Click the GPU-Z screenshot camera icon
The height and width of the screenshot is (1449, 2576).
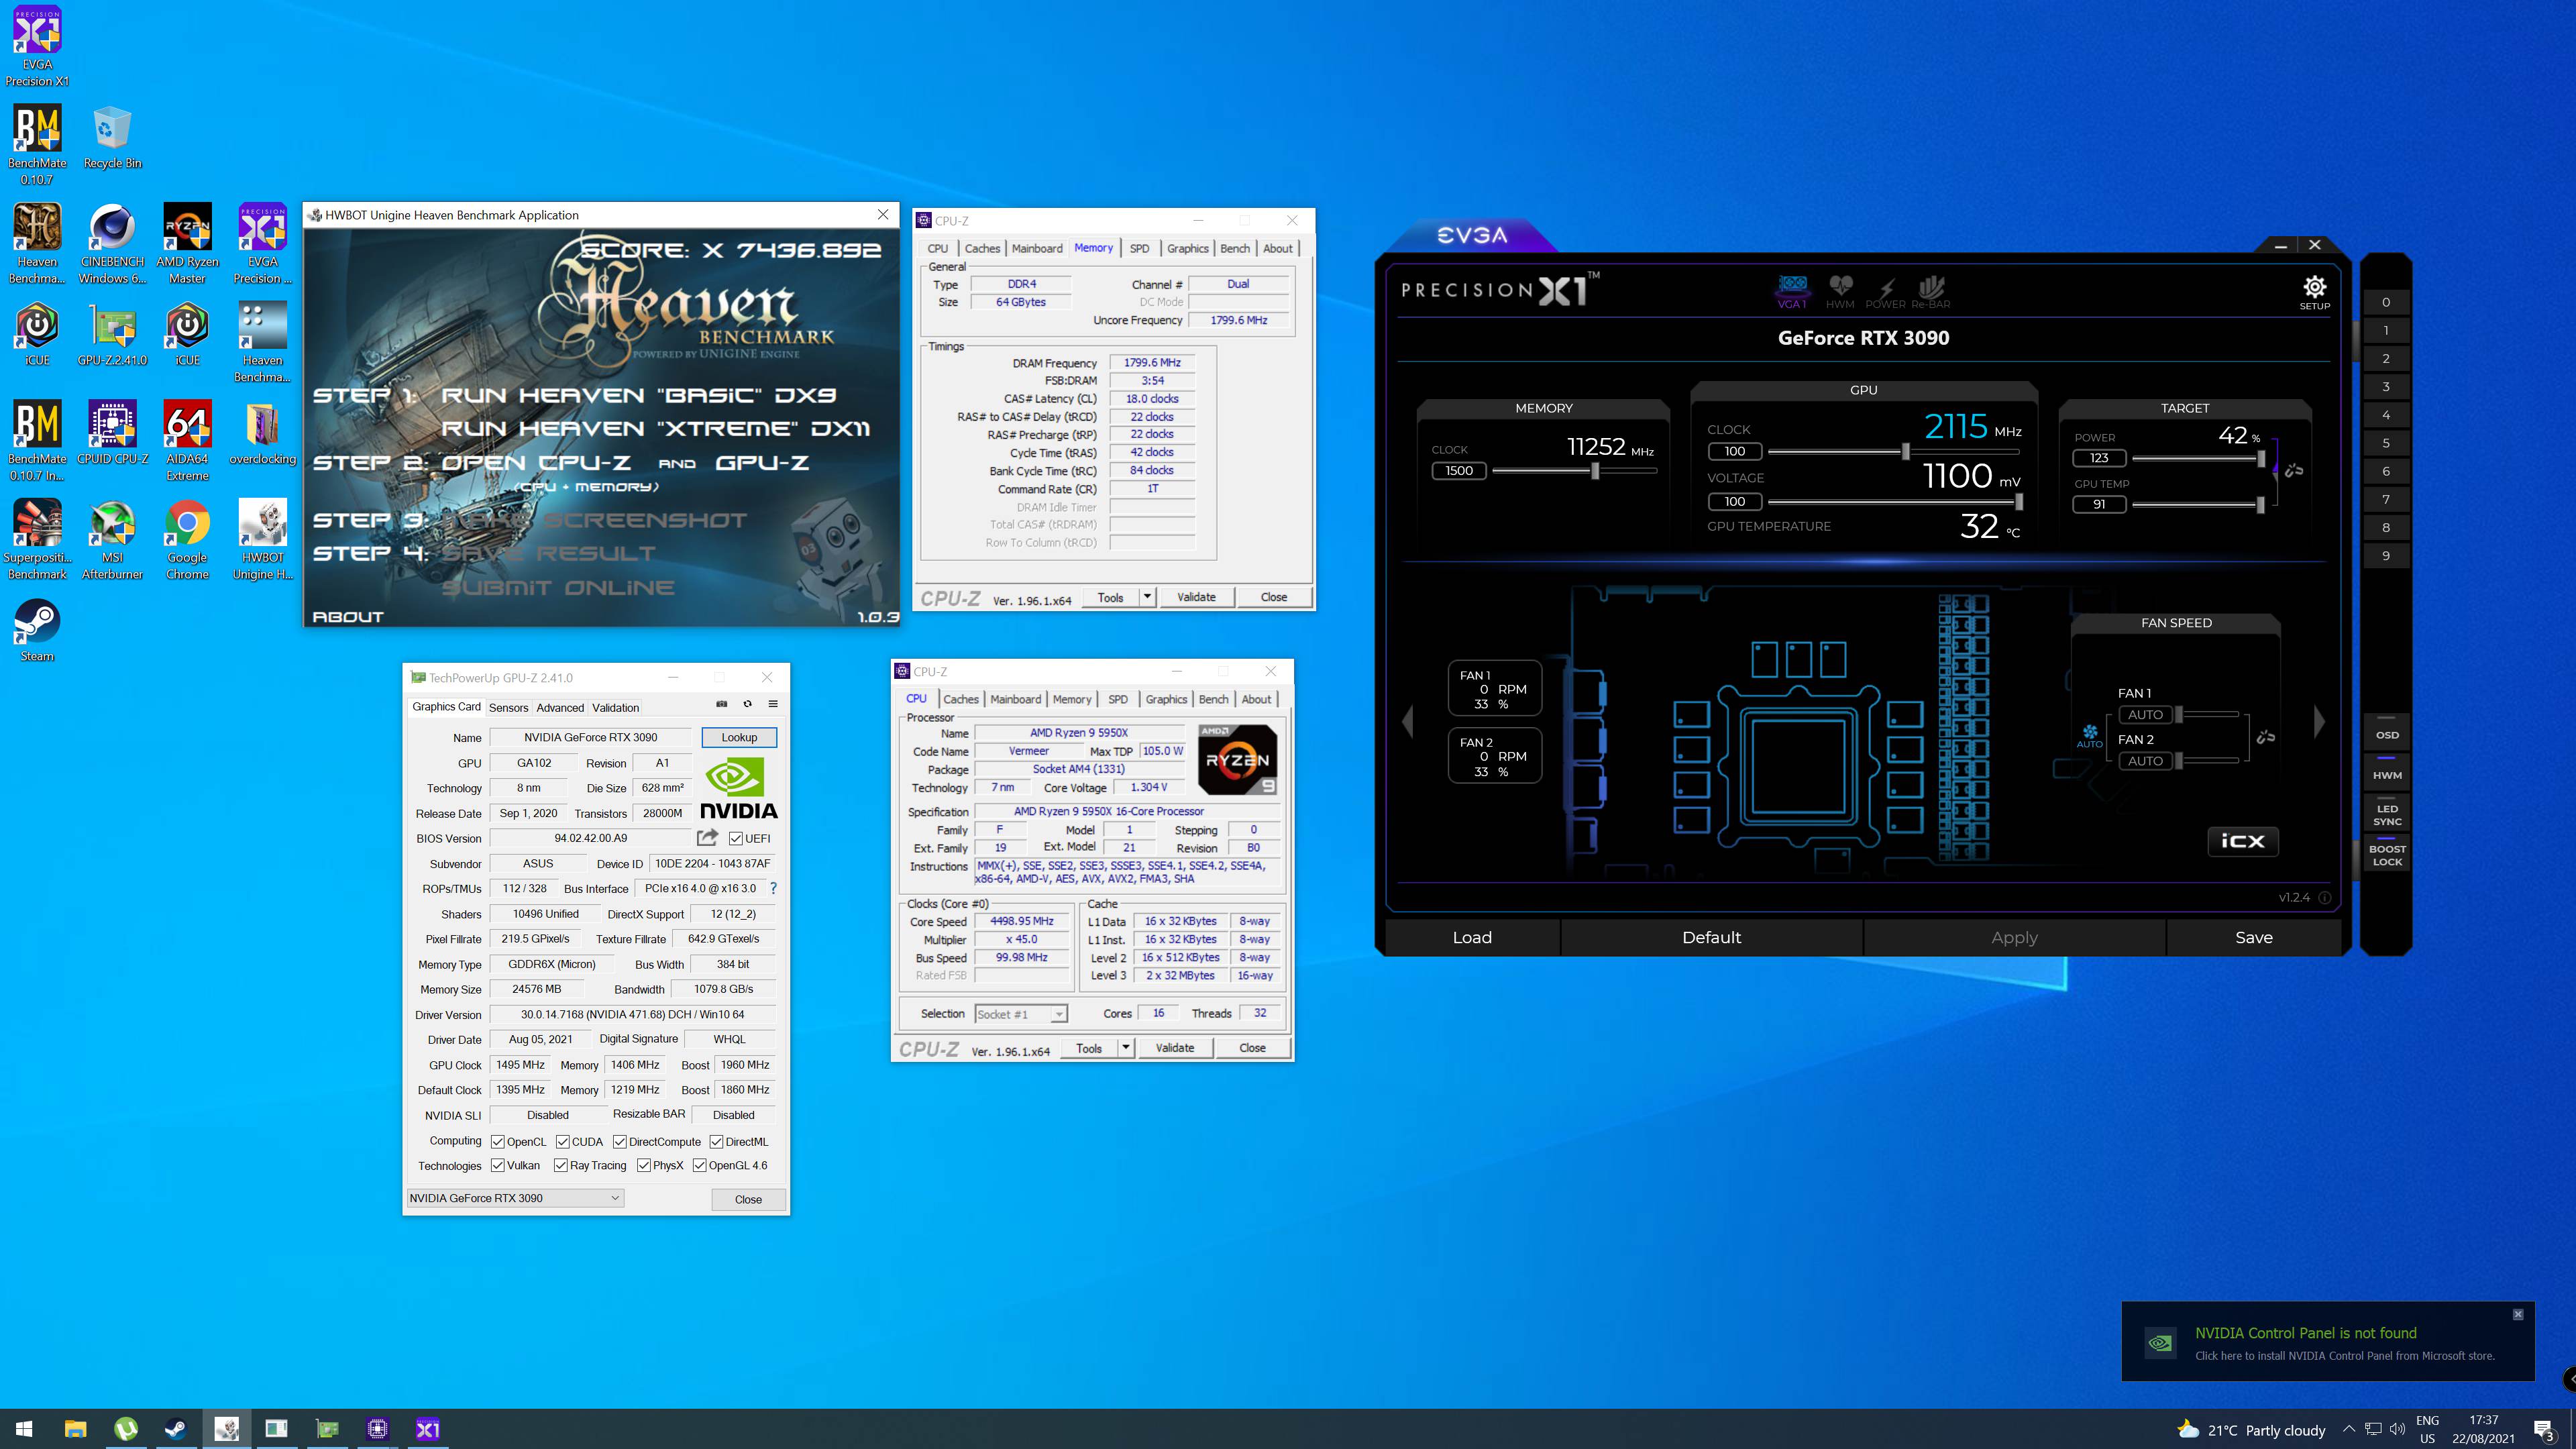(722, 704)
